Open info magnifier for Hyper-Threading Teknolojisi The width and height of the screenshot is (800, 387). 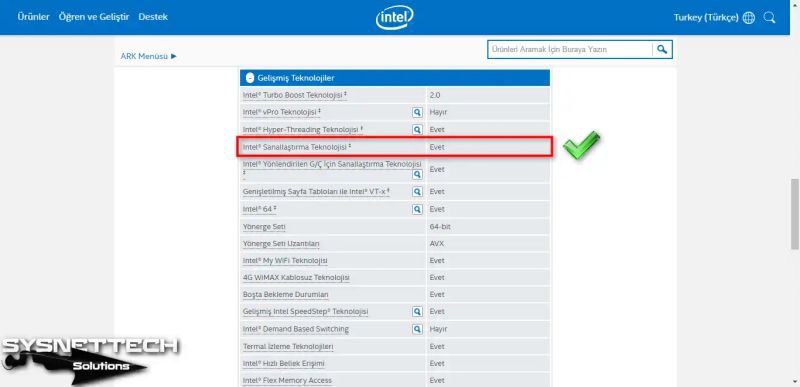pyautogui.click(x=417, y=130)
